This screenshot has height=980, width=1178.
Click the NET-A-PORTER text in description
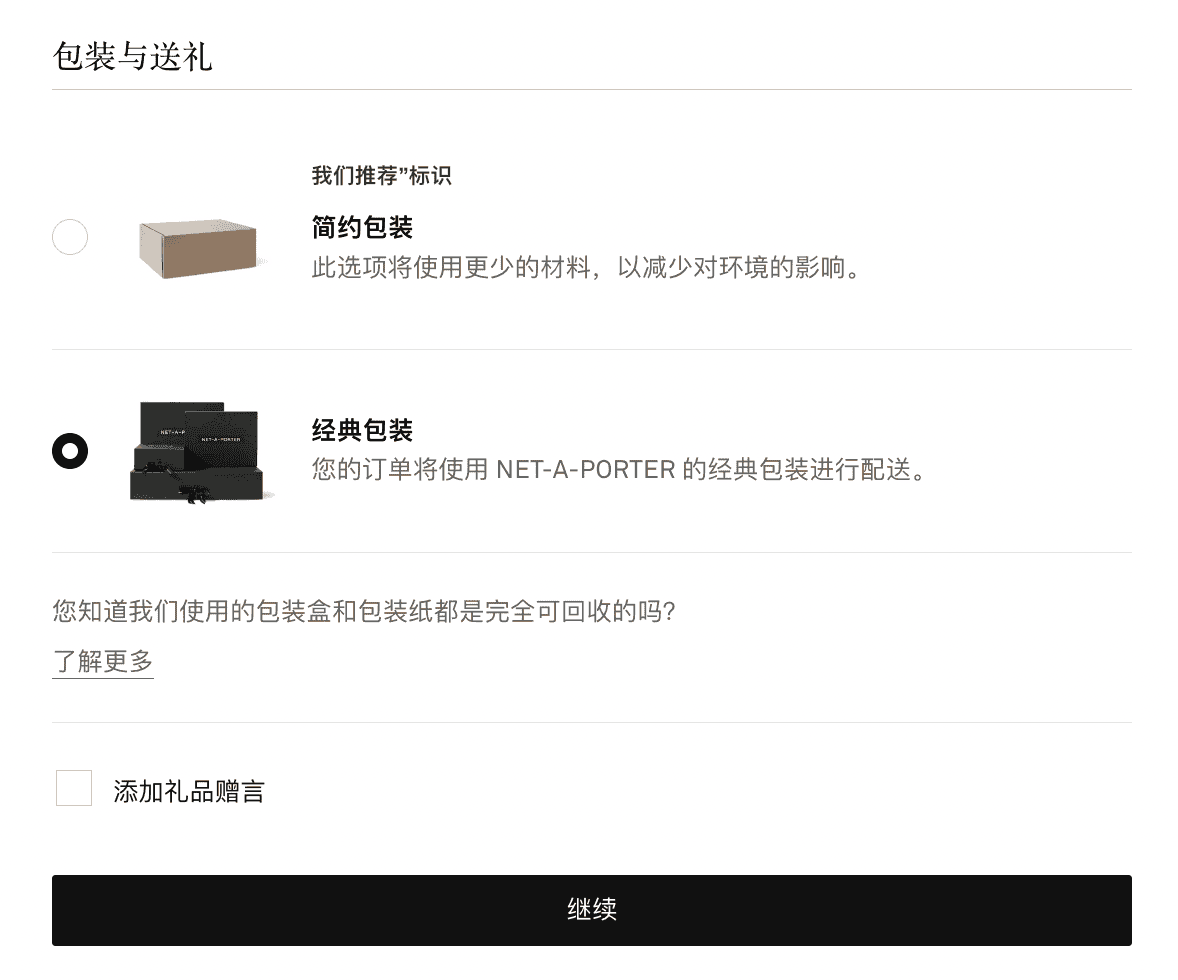[x=586, y=470]
